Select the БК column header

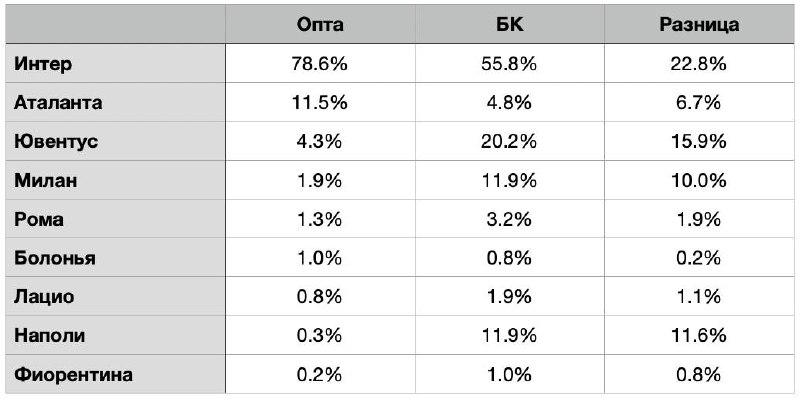pos(509,24)
